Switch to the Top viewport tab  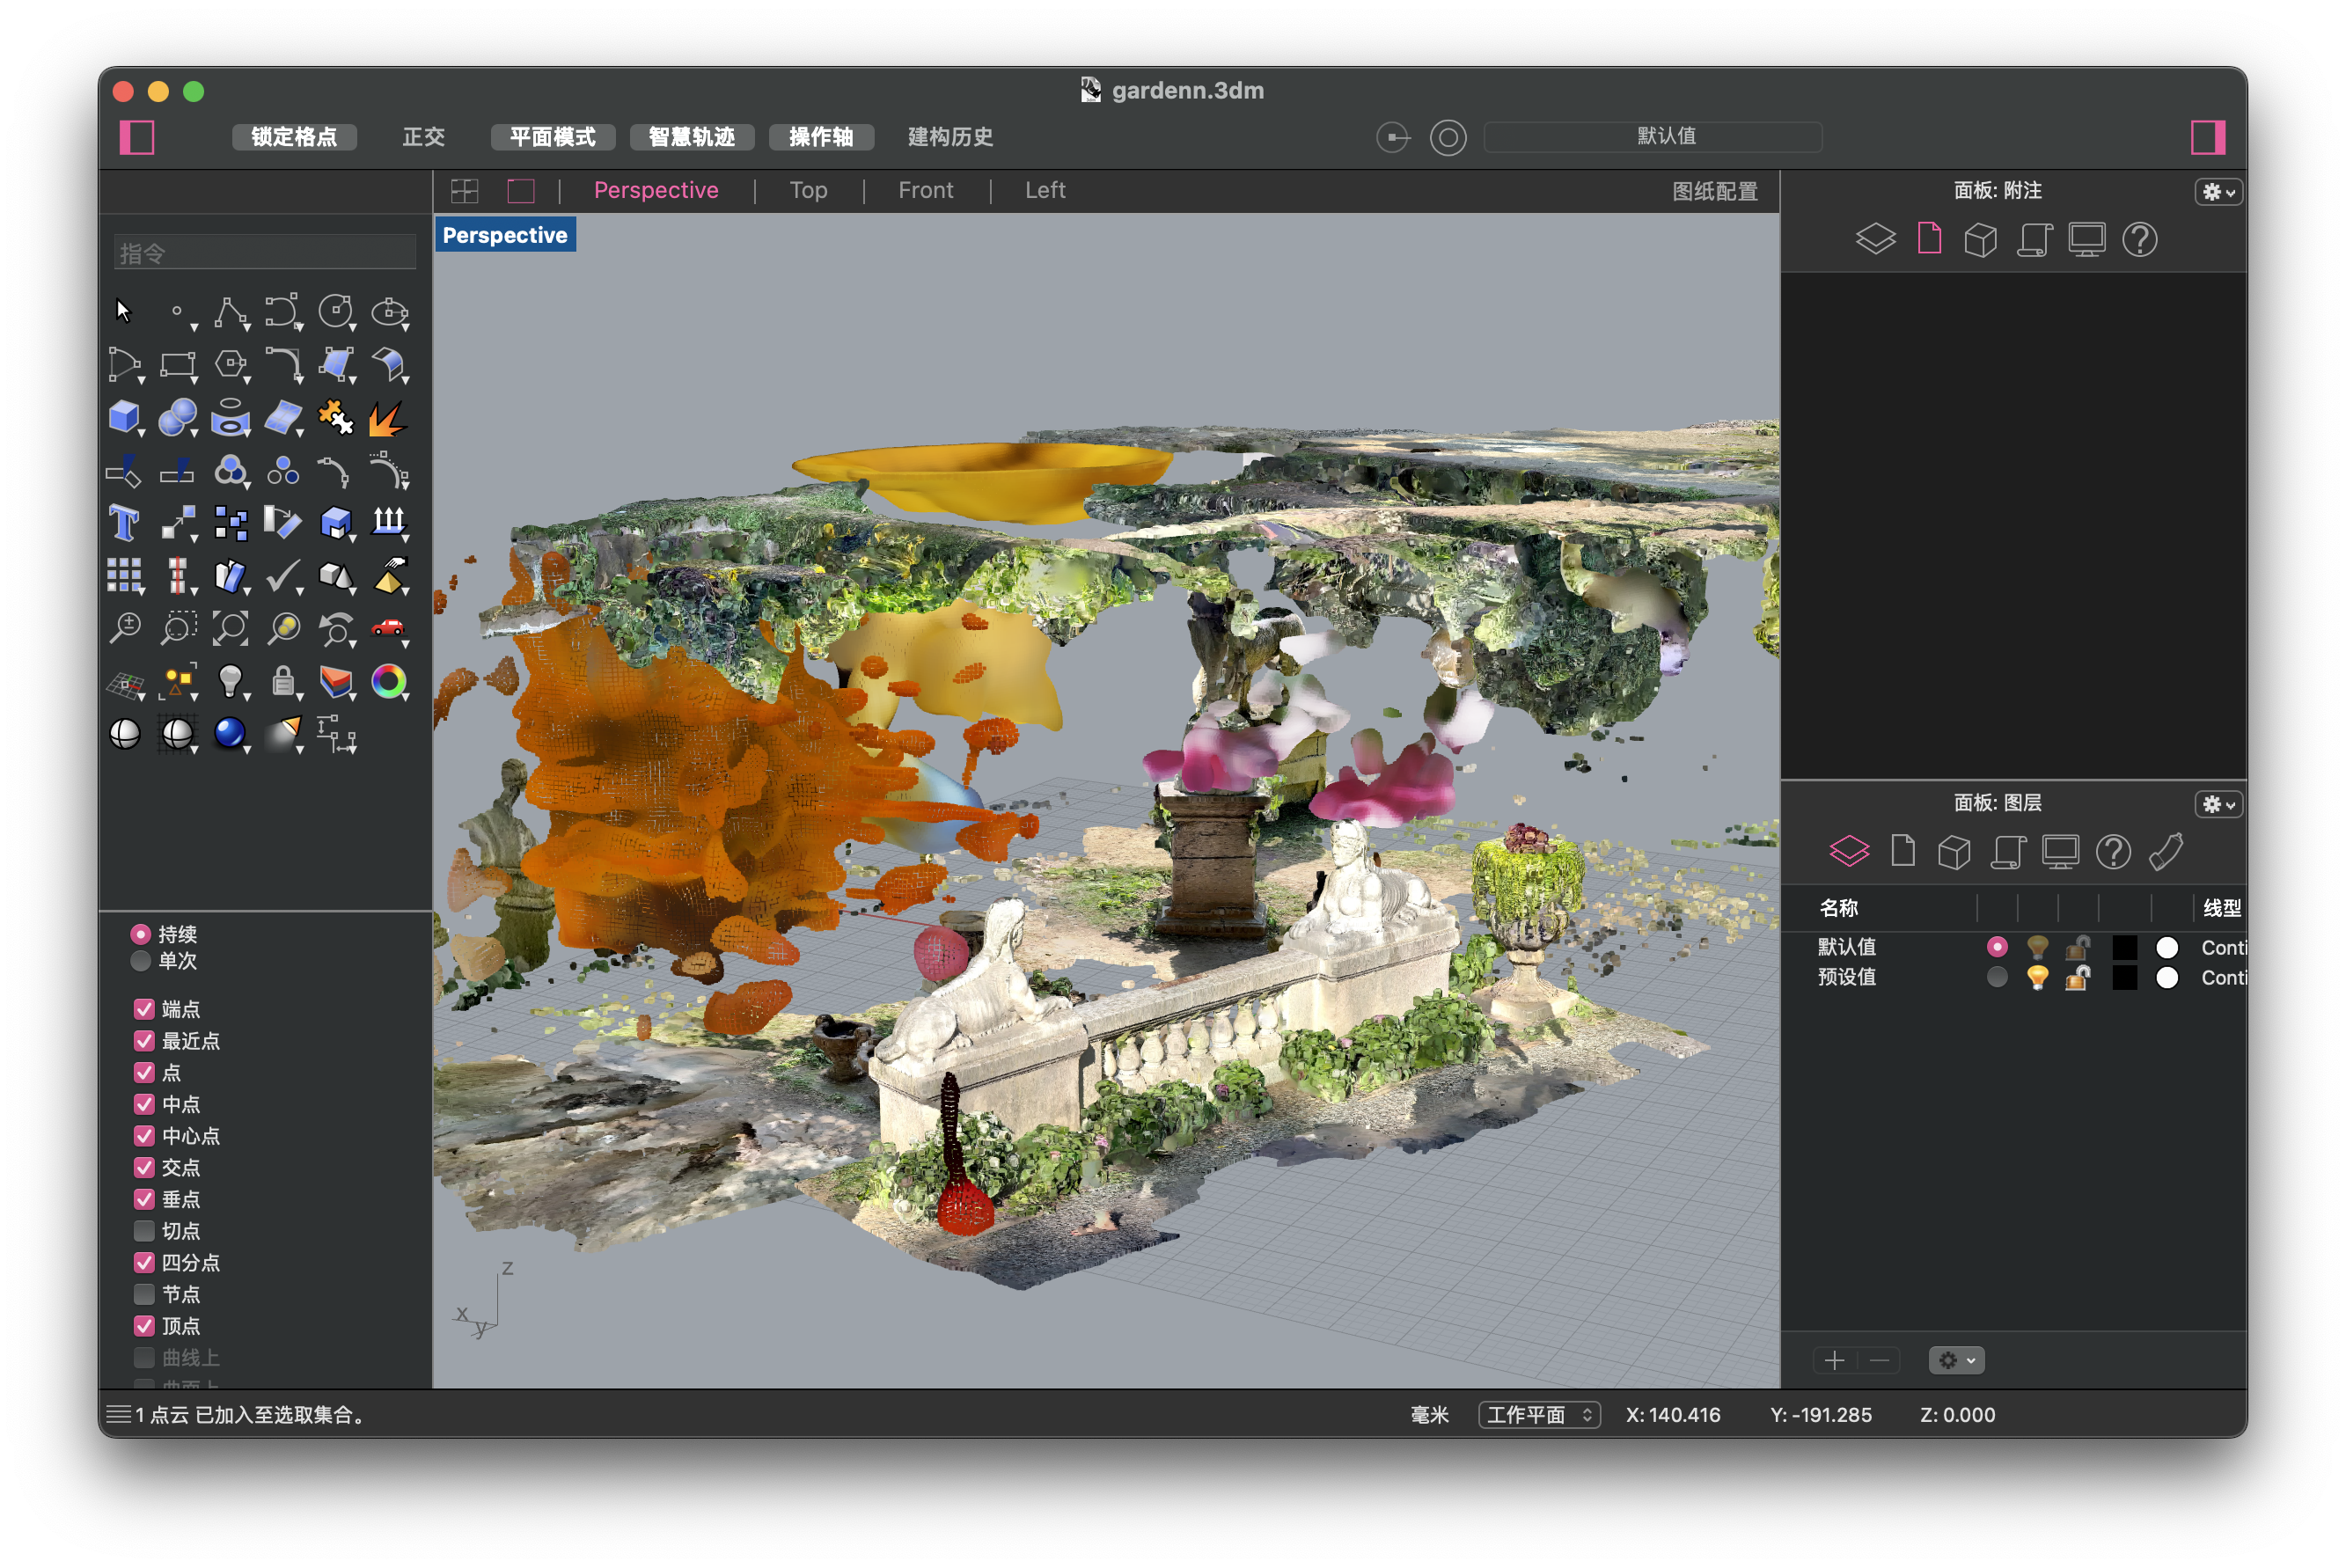(808, 190)
